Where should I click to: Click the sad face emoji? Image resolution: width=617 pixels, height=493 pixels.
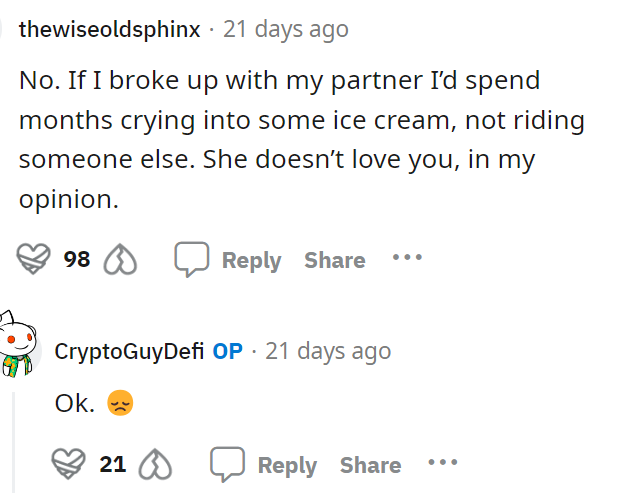[x=120, y=404]
